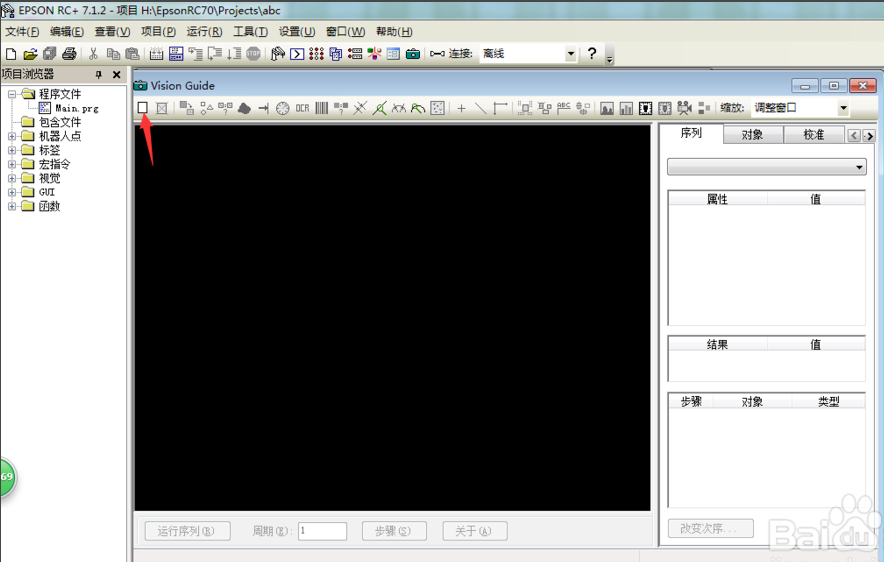Expand the 机器人点 tree node
The width and height of the screenshot is (884, 562).
click(12, 136)
